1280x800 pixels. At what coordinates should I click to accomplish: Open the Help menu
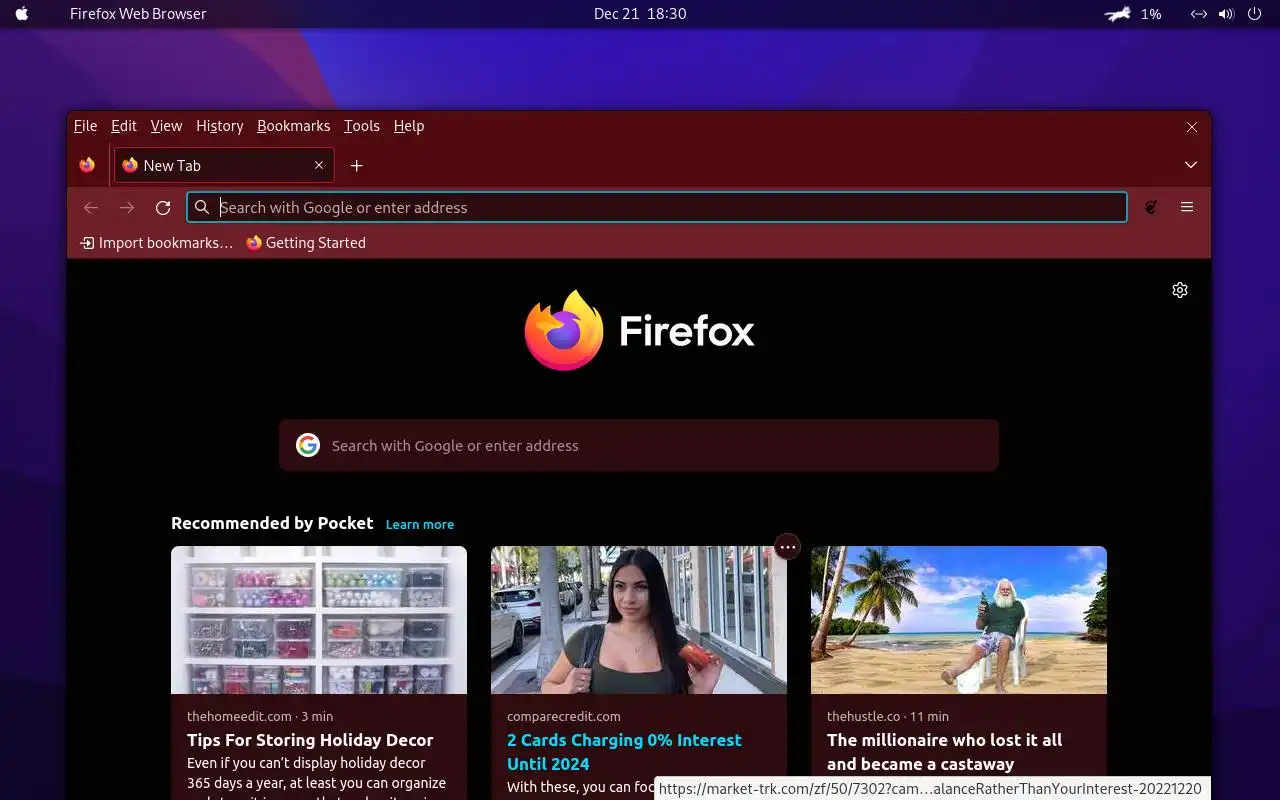click(x=408, y=126)
